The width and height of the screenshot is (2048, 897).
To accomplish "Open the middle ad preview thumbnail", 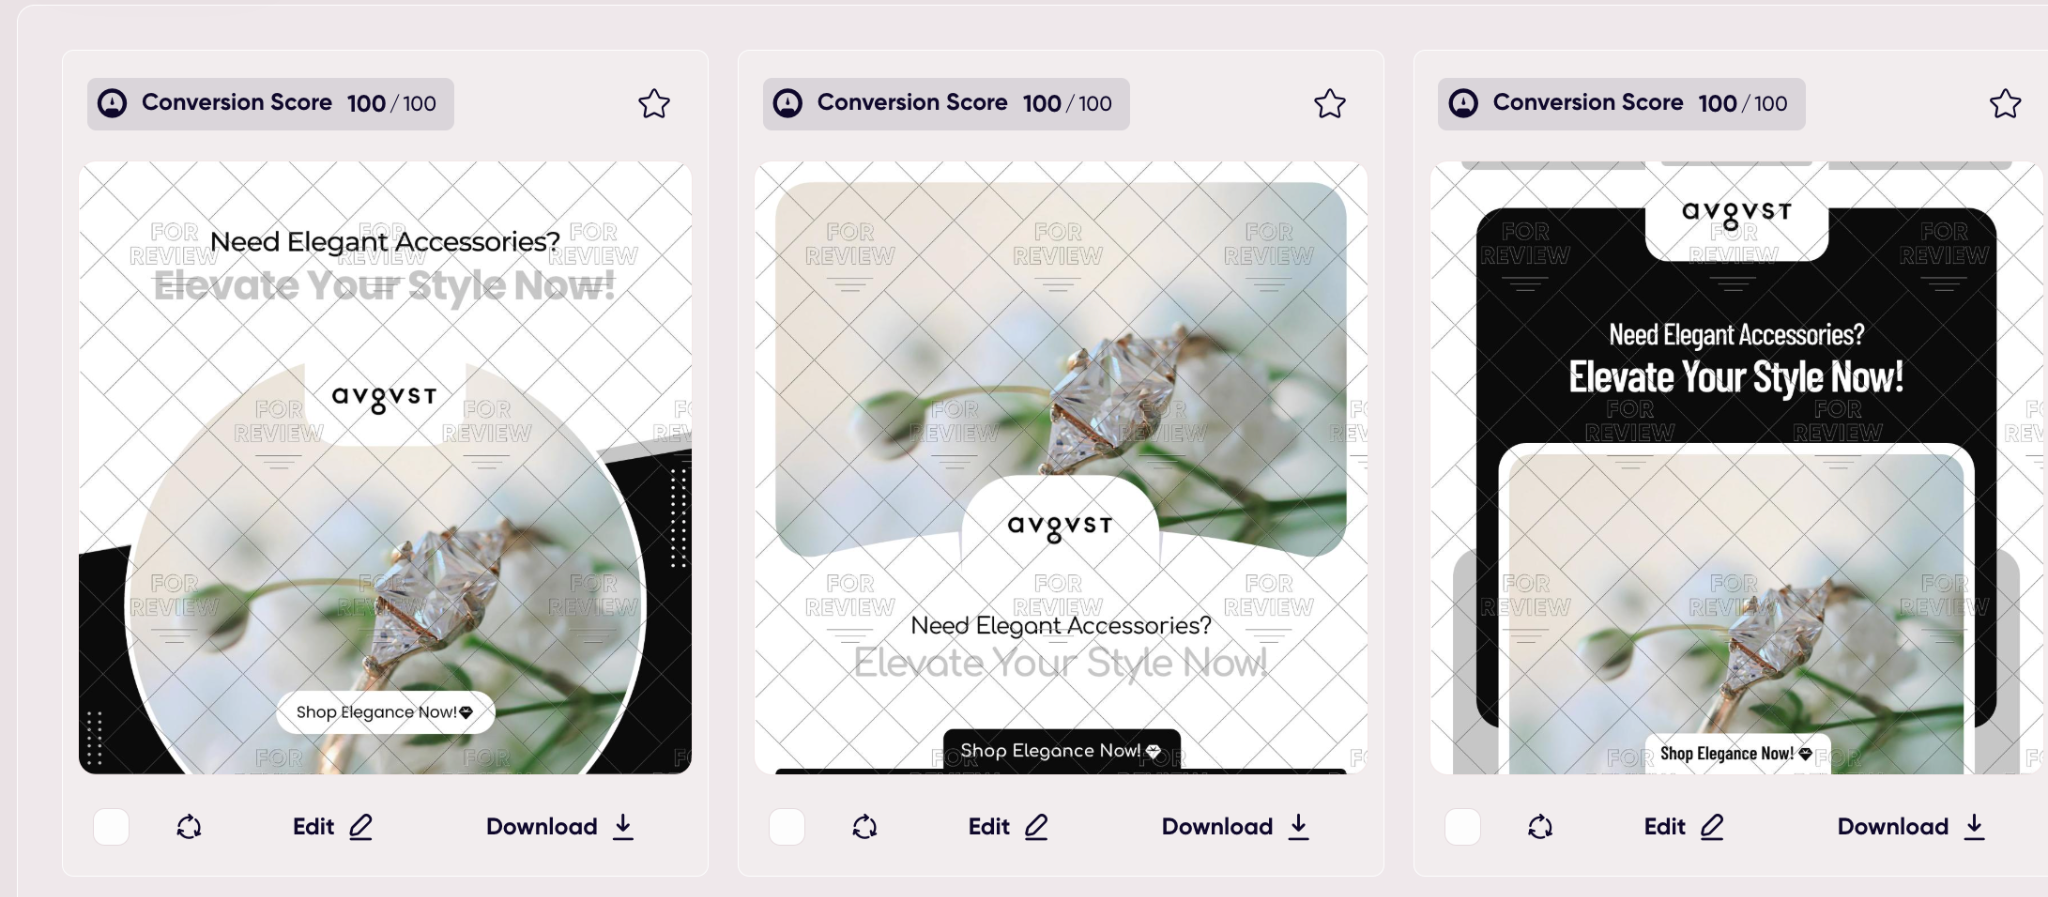I will pyautogui.click(x=1061, y=468).
